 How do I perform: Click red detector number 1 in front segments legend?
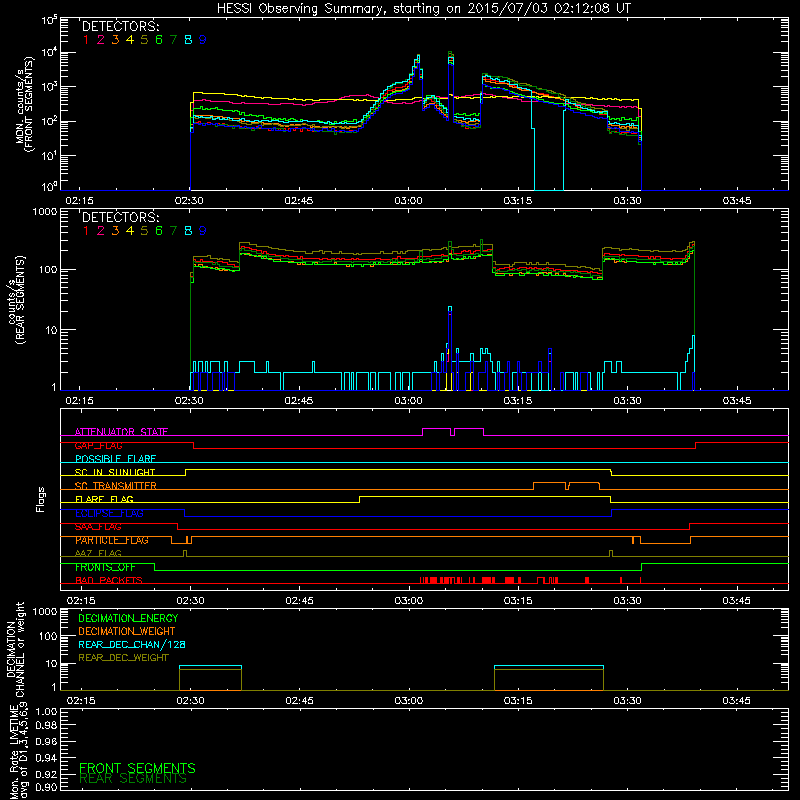(86, 40)
